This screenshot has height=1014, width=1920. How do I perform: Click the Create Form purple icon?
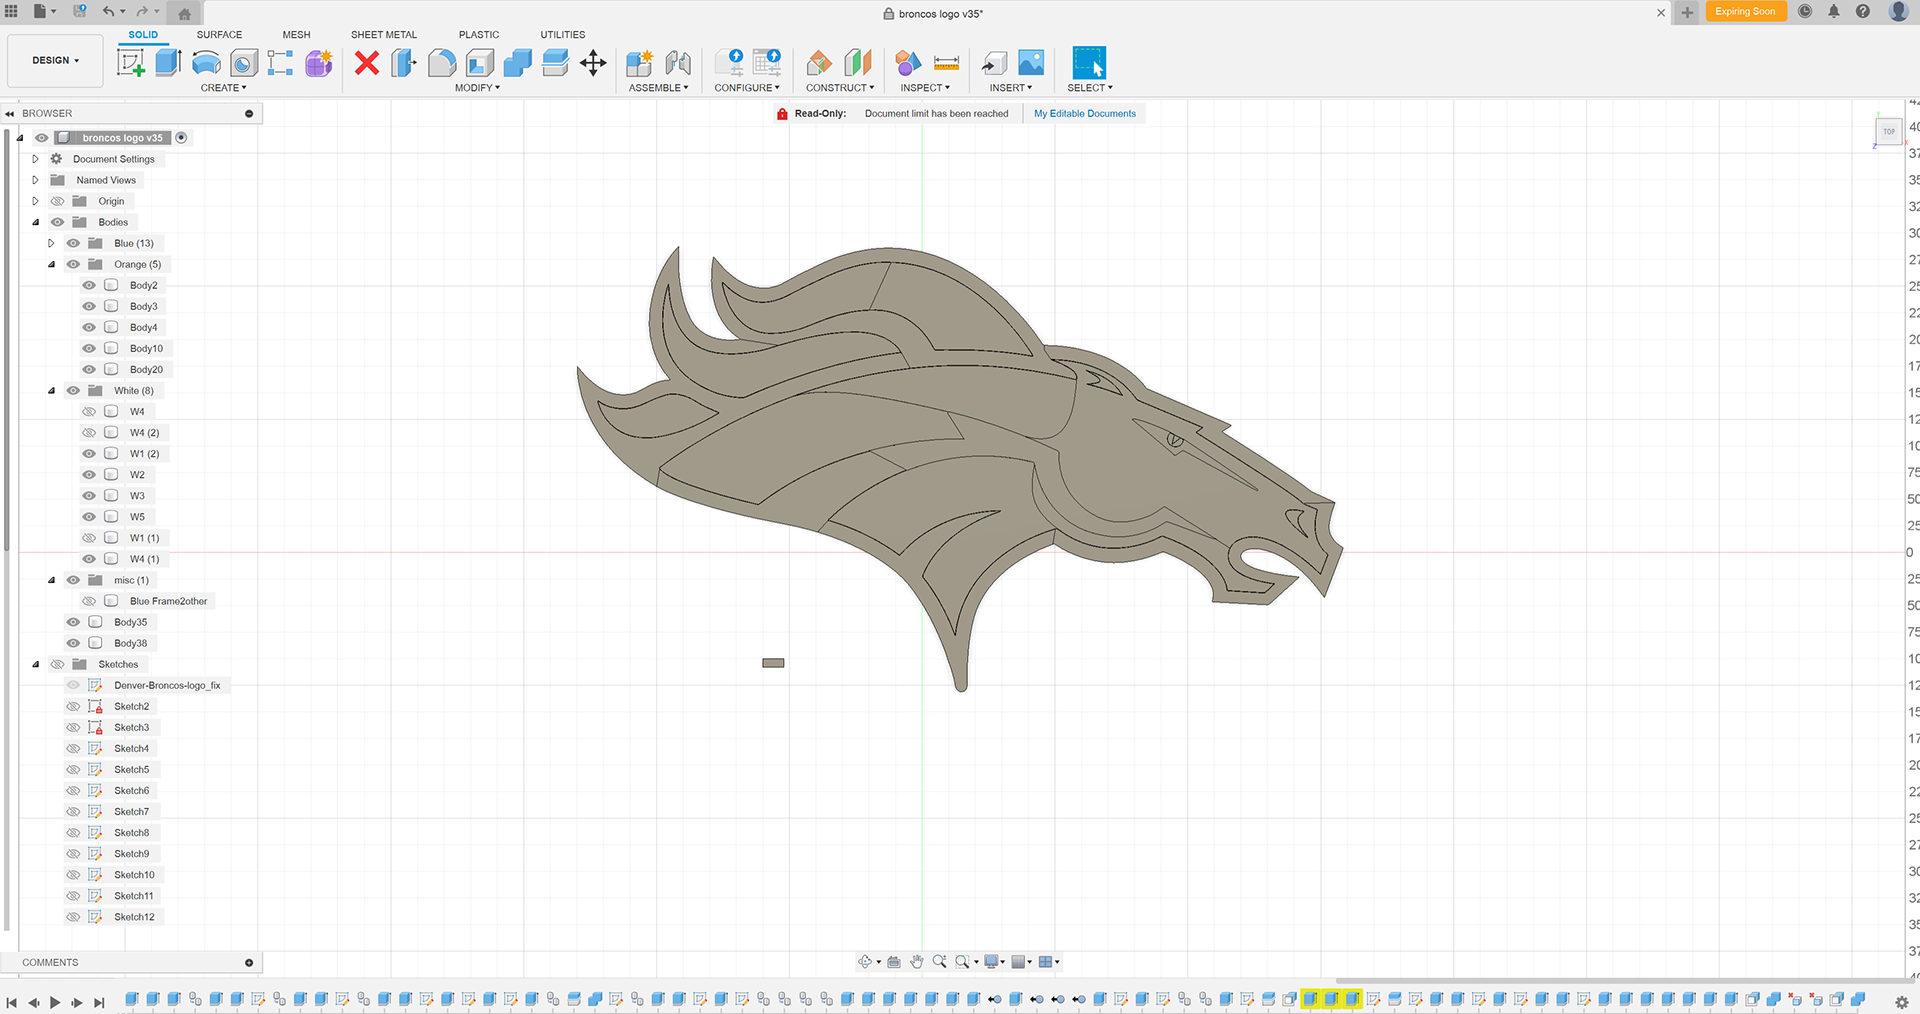tap(319, 63)
